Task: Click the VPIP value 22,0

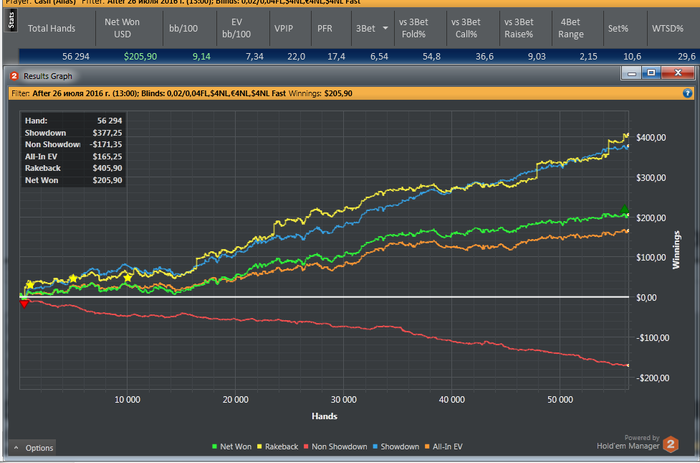Action: pyautogui.click(x=296, y=57)
